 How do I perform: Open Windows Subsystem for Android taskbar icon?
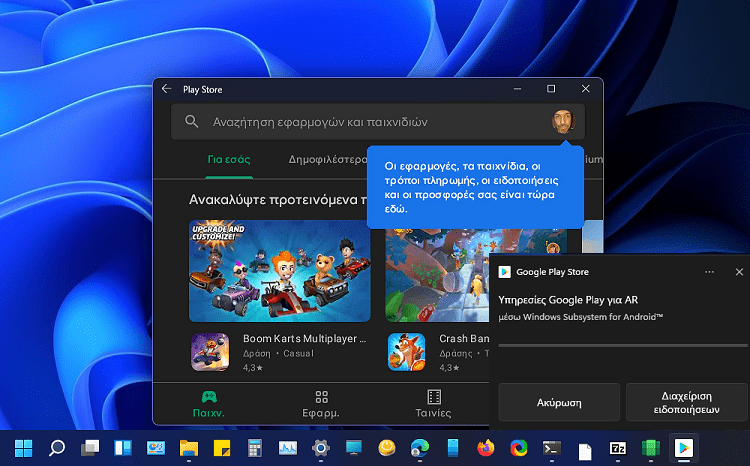(651, 448)
